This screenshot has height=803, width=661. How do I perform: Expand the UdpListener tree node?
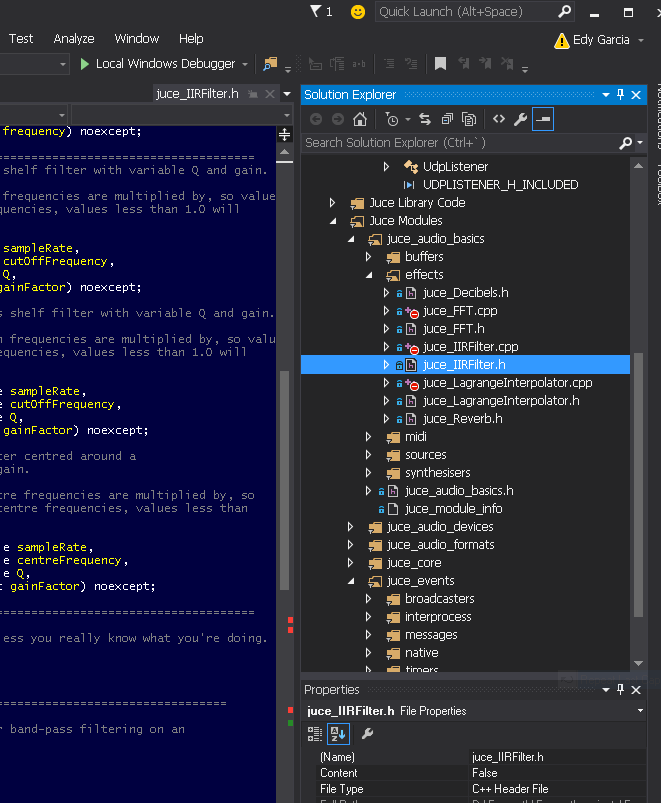click(x=386, y=166)
